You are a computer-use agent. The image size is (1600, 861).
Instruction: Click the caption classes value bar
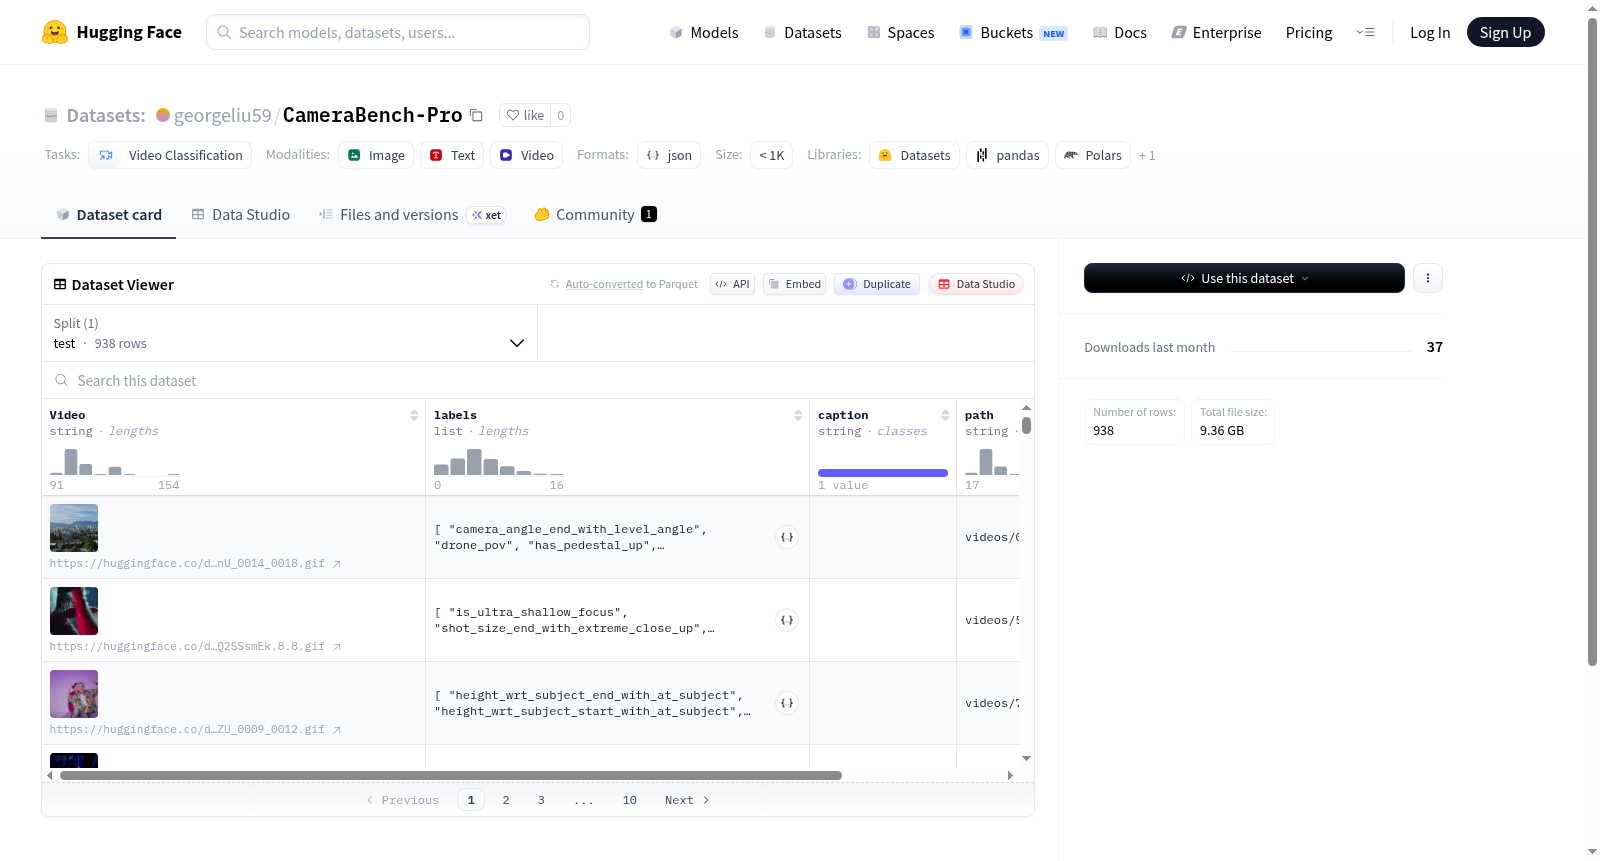[x=883, y=473]
